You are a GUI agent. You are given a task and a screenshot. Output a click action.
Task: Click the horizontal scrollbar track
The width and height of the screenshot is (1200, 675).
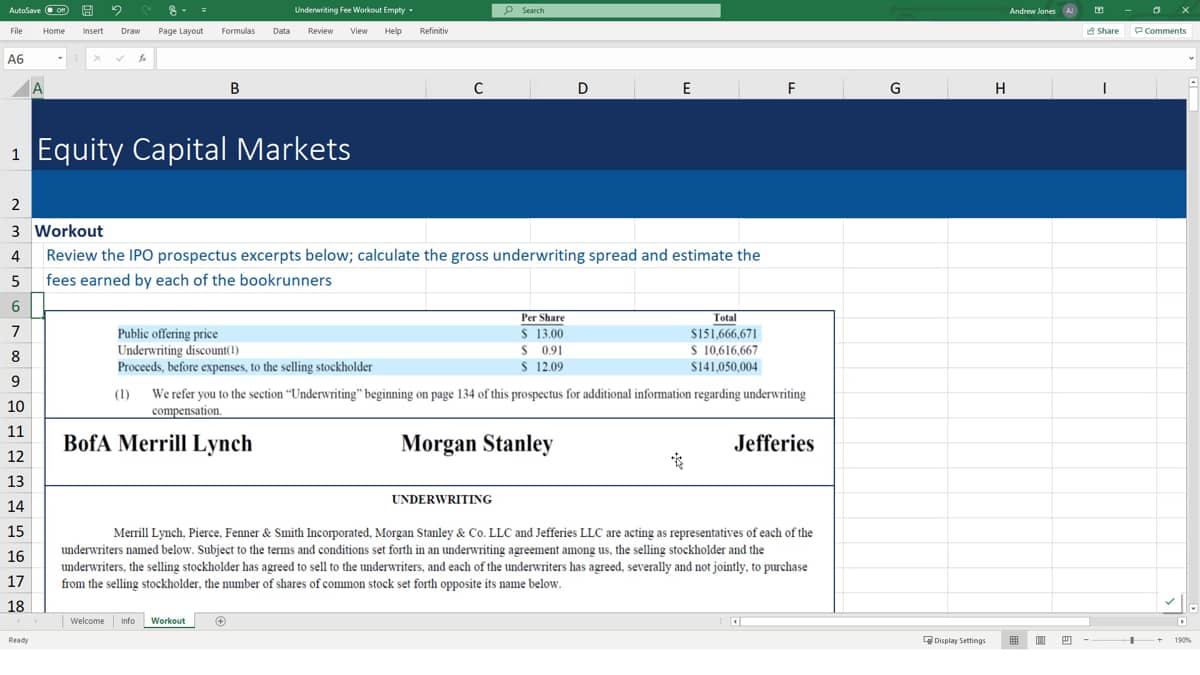pyautogui.click(x=960, y=621)
